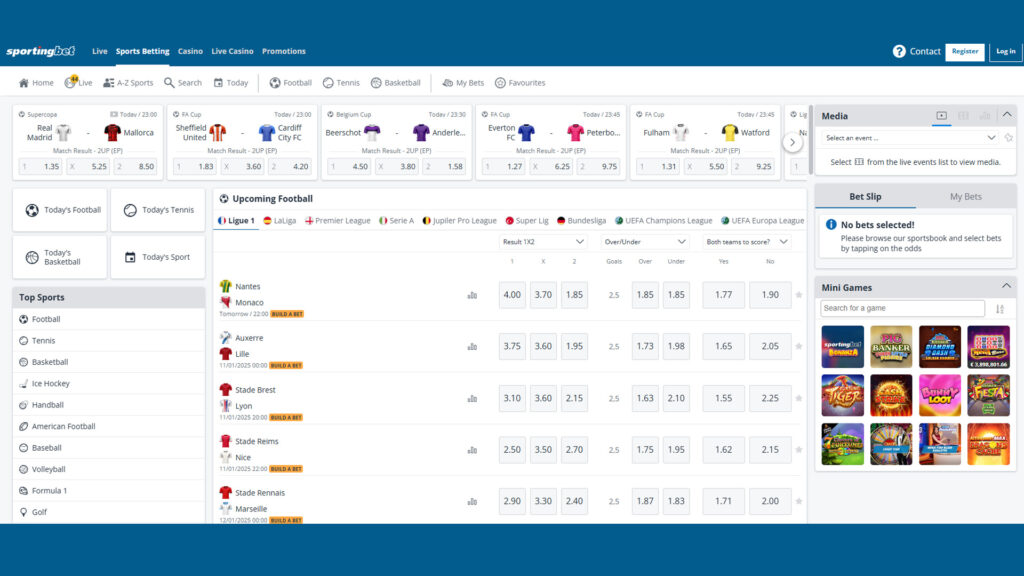Viewport: 1024px width, 576px height.
Task: Open statistics icon for Auxerre vs Lille
Action: pyautogui.click(x=472, y=347)
